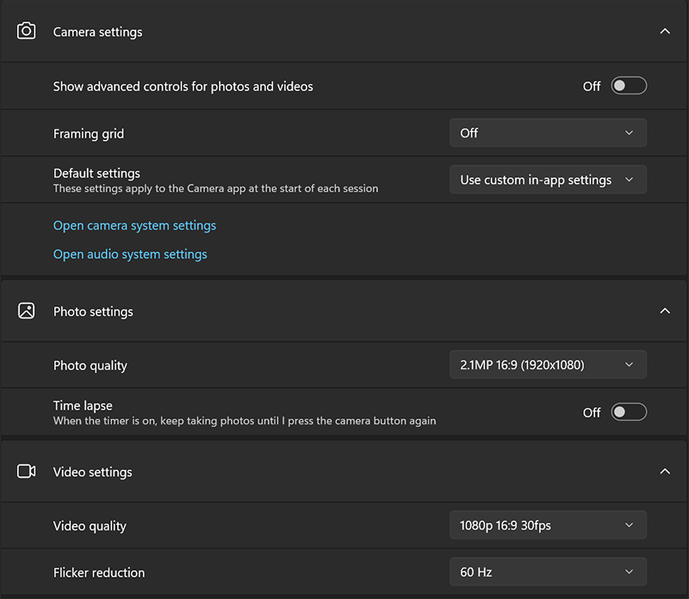The image size is (689, 599).
Task: Click the video camera icon beside Video settings
Action: (x=27, y=471)
